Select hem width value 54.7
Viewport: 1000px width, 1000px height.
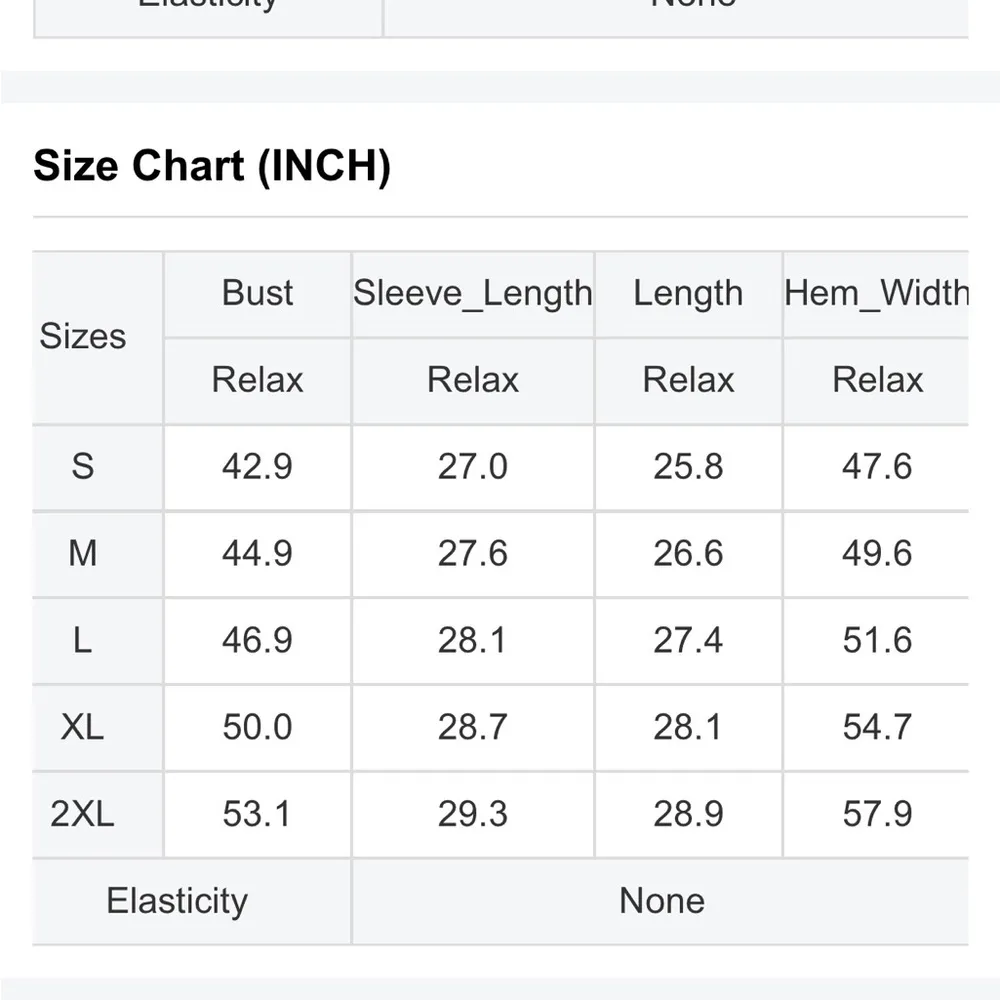(x=877, y=727)
